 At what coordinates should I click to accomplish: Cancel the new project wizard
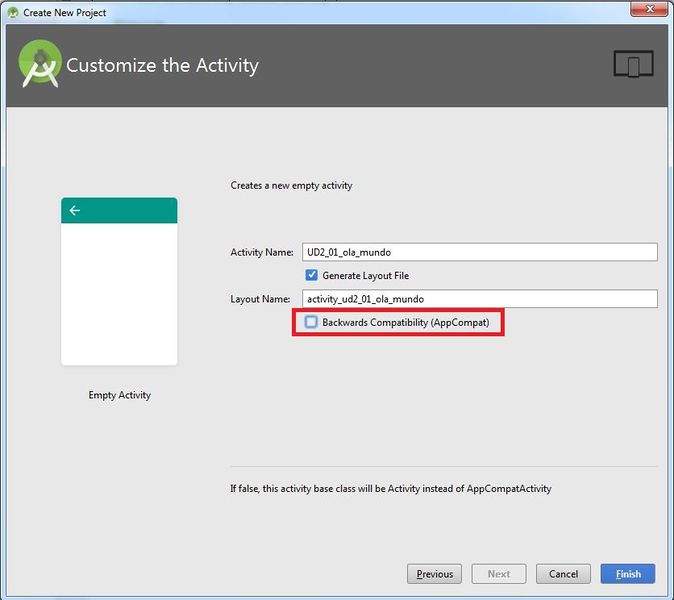click(563, 574)
